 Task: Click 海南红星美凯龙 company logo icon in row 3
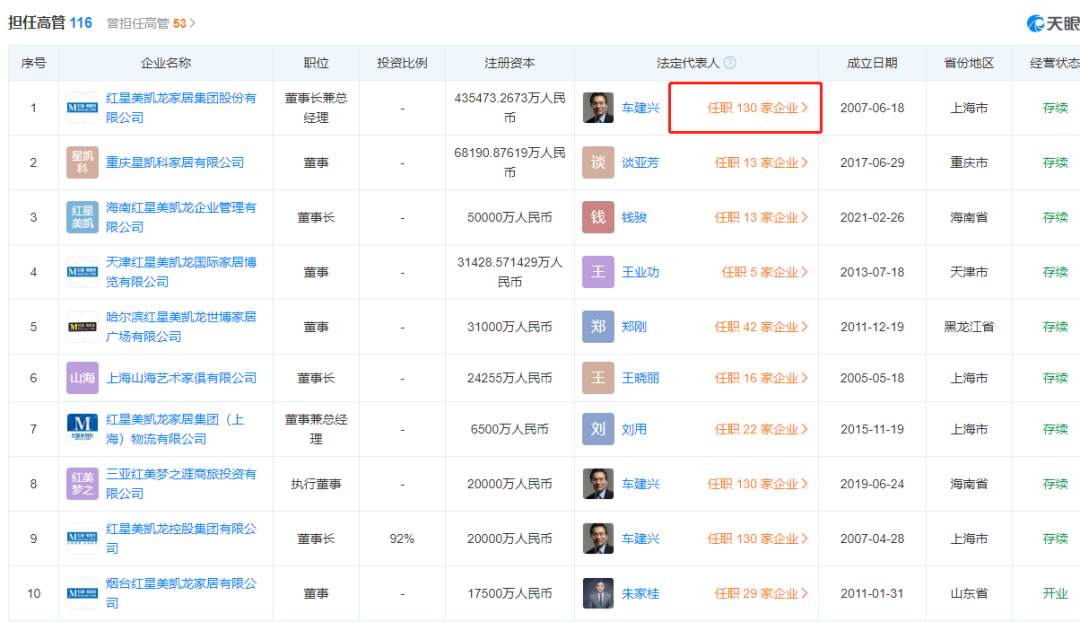coord(82,217)
